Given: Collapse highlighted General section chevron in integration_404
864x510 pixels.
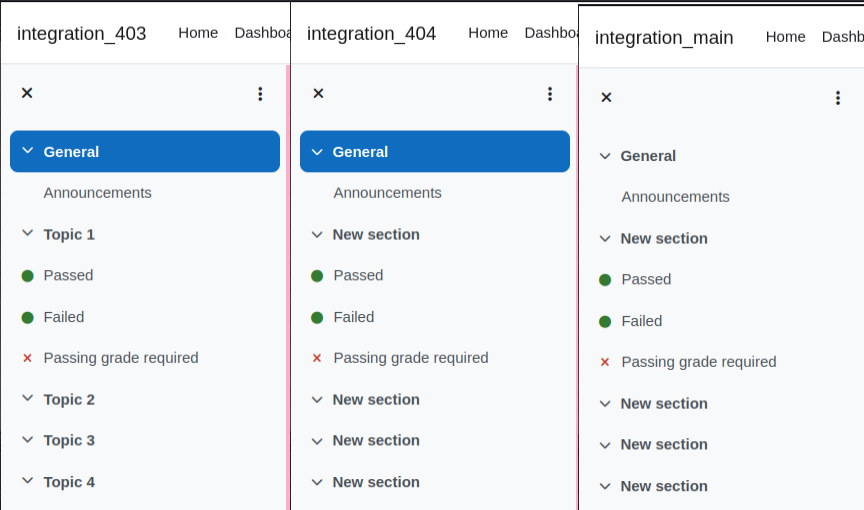Looking at the screenshot, I should coord(317,152).
